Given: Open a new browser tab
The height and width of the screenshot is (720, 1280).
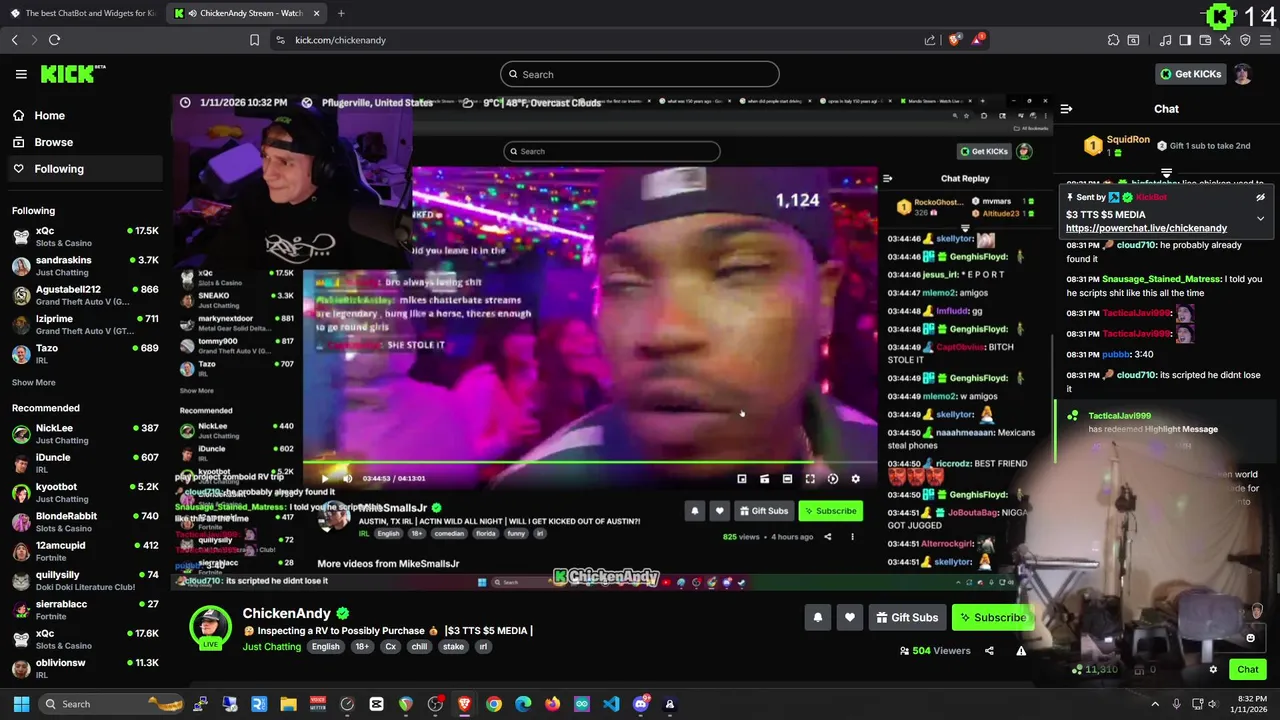Looking at the screenshot, I should (x=341, y=13).
